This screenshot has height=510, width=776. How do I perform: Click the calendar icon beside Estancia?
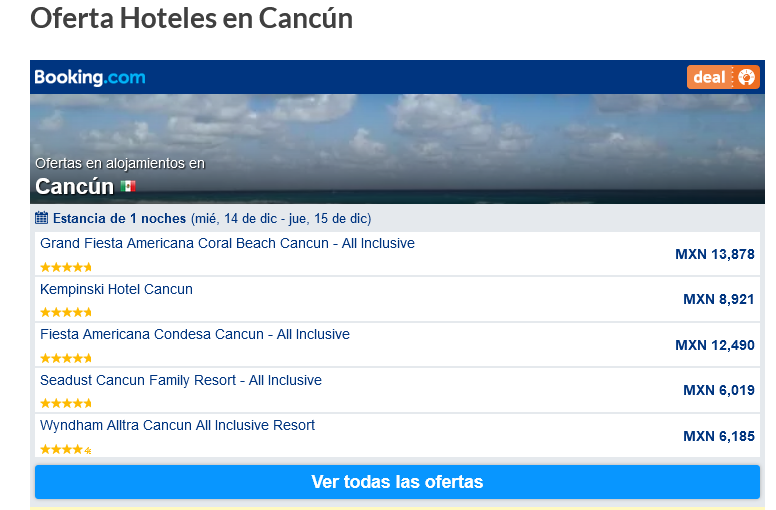tap(42, 218)
